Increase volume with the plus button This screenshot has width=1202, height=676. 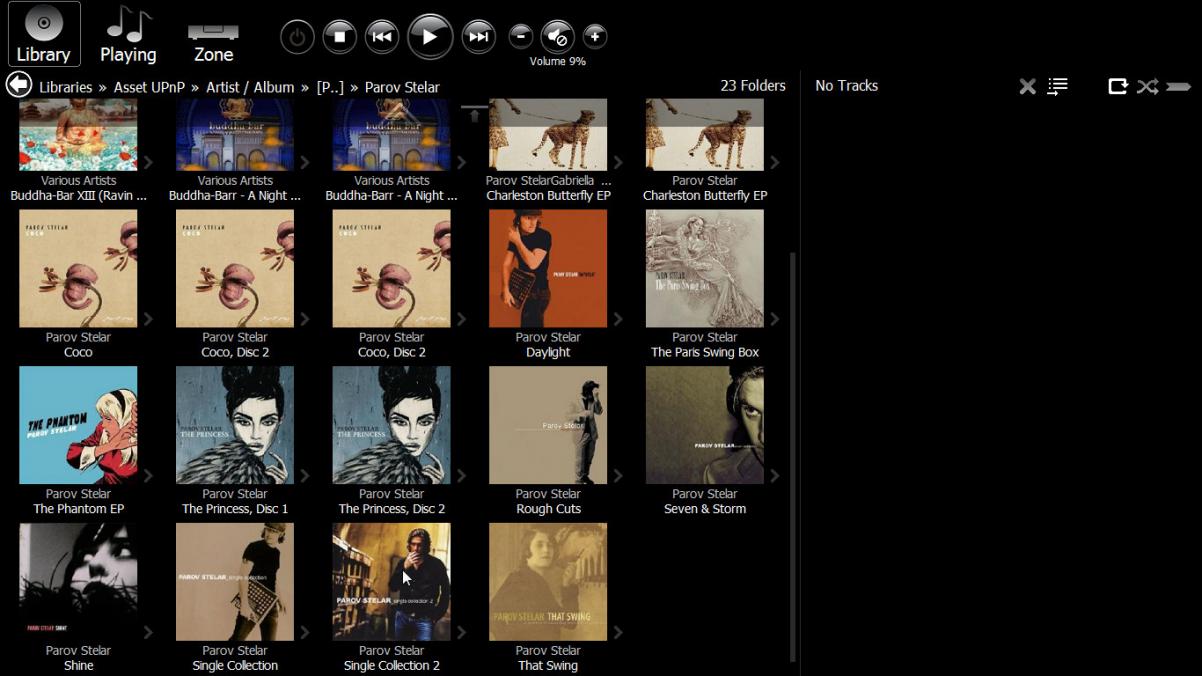tap(594, 37)
